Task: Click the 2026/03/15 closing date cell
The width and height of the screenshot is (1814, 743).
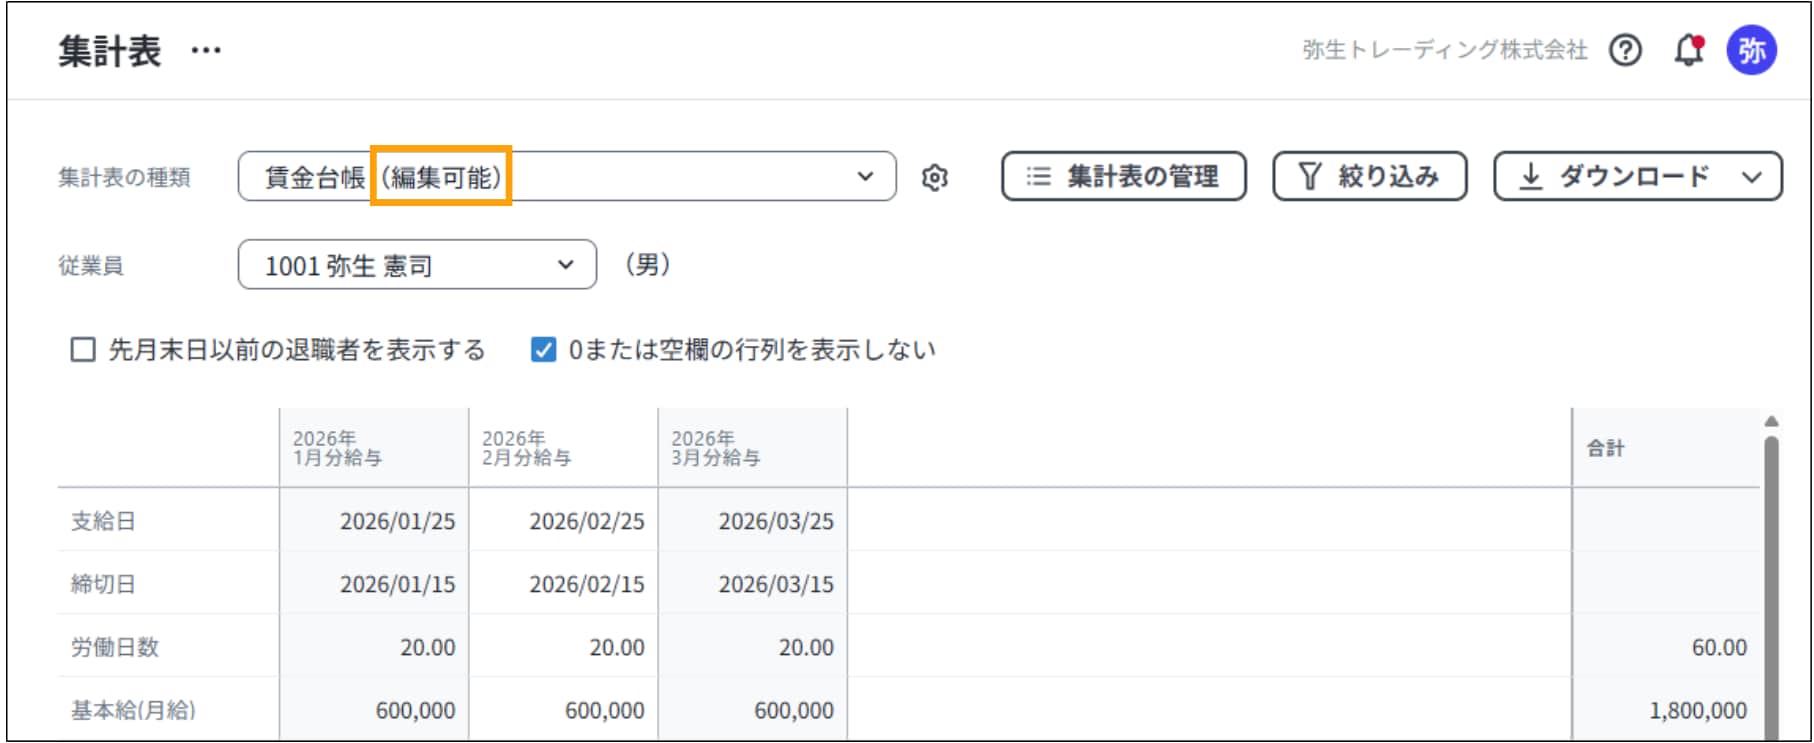Action: (752, 584)
